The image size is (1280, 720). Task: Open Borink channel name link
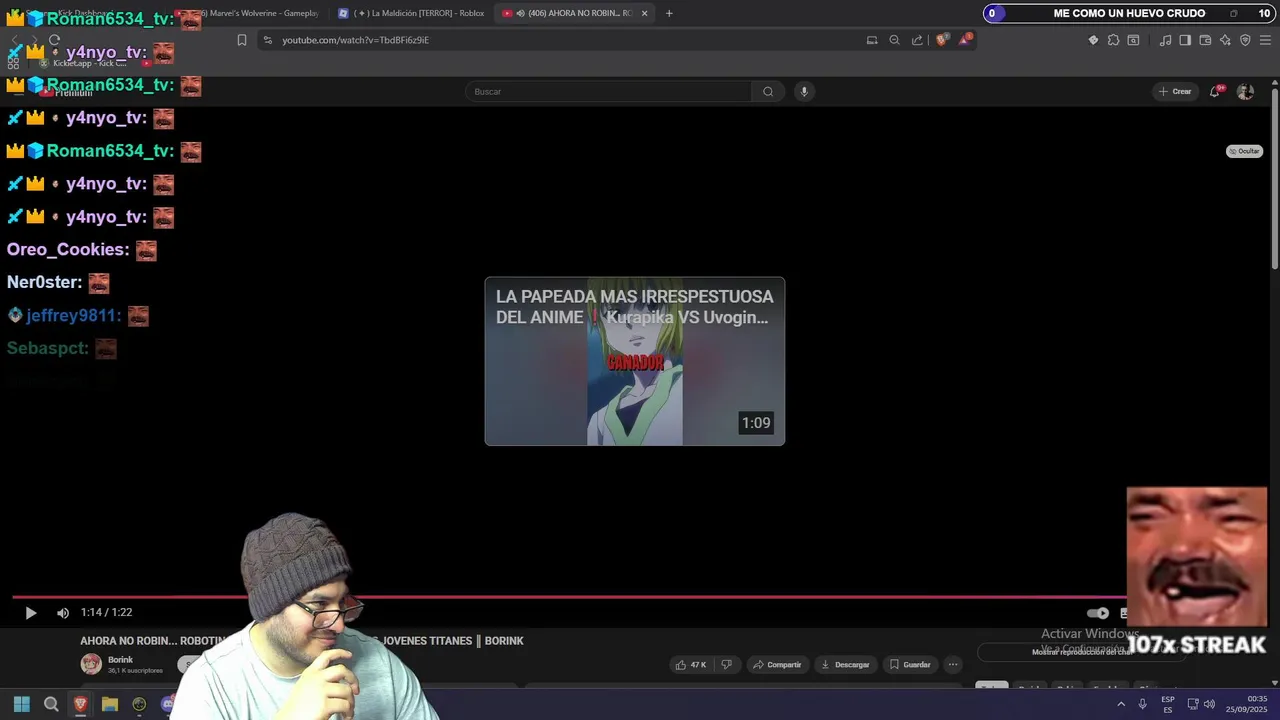point(120,660)
